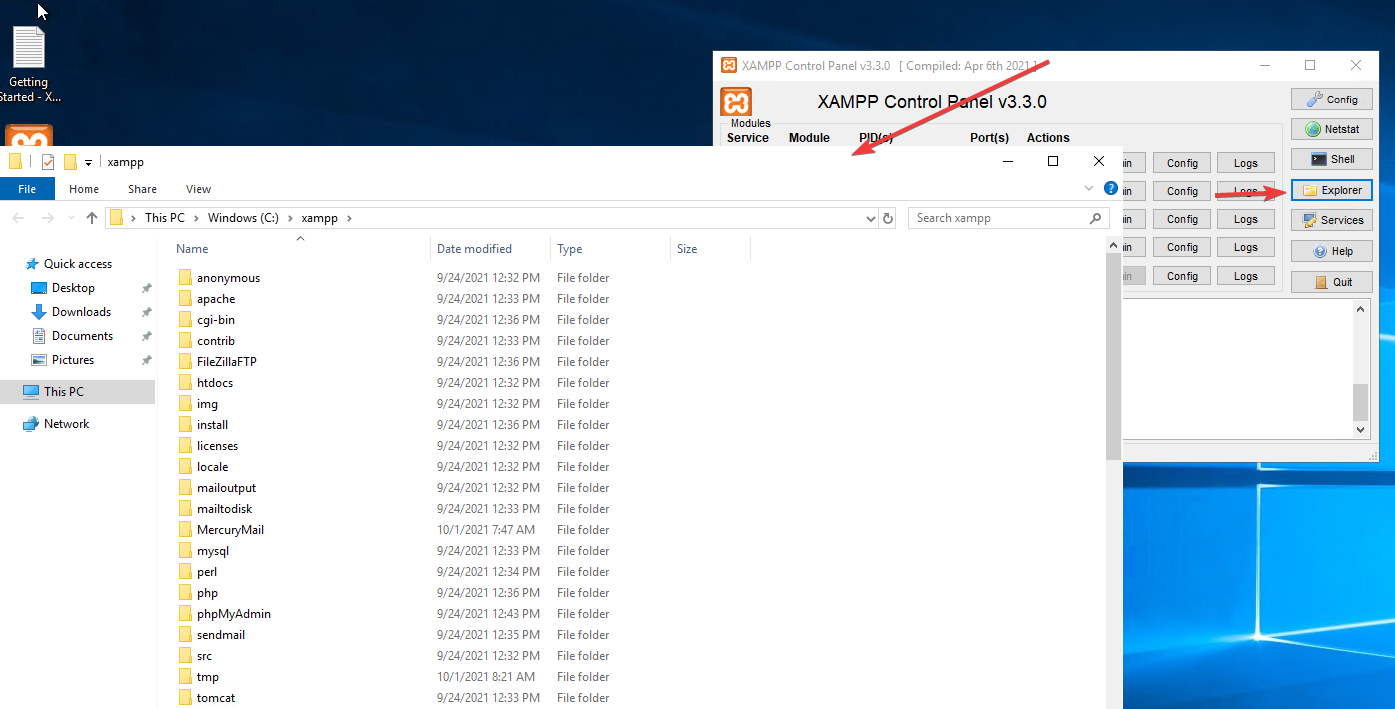1395x709 pixels.
Task: Click XAMPP log area scrollbar thumb
Action: coord(1360,401)
